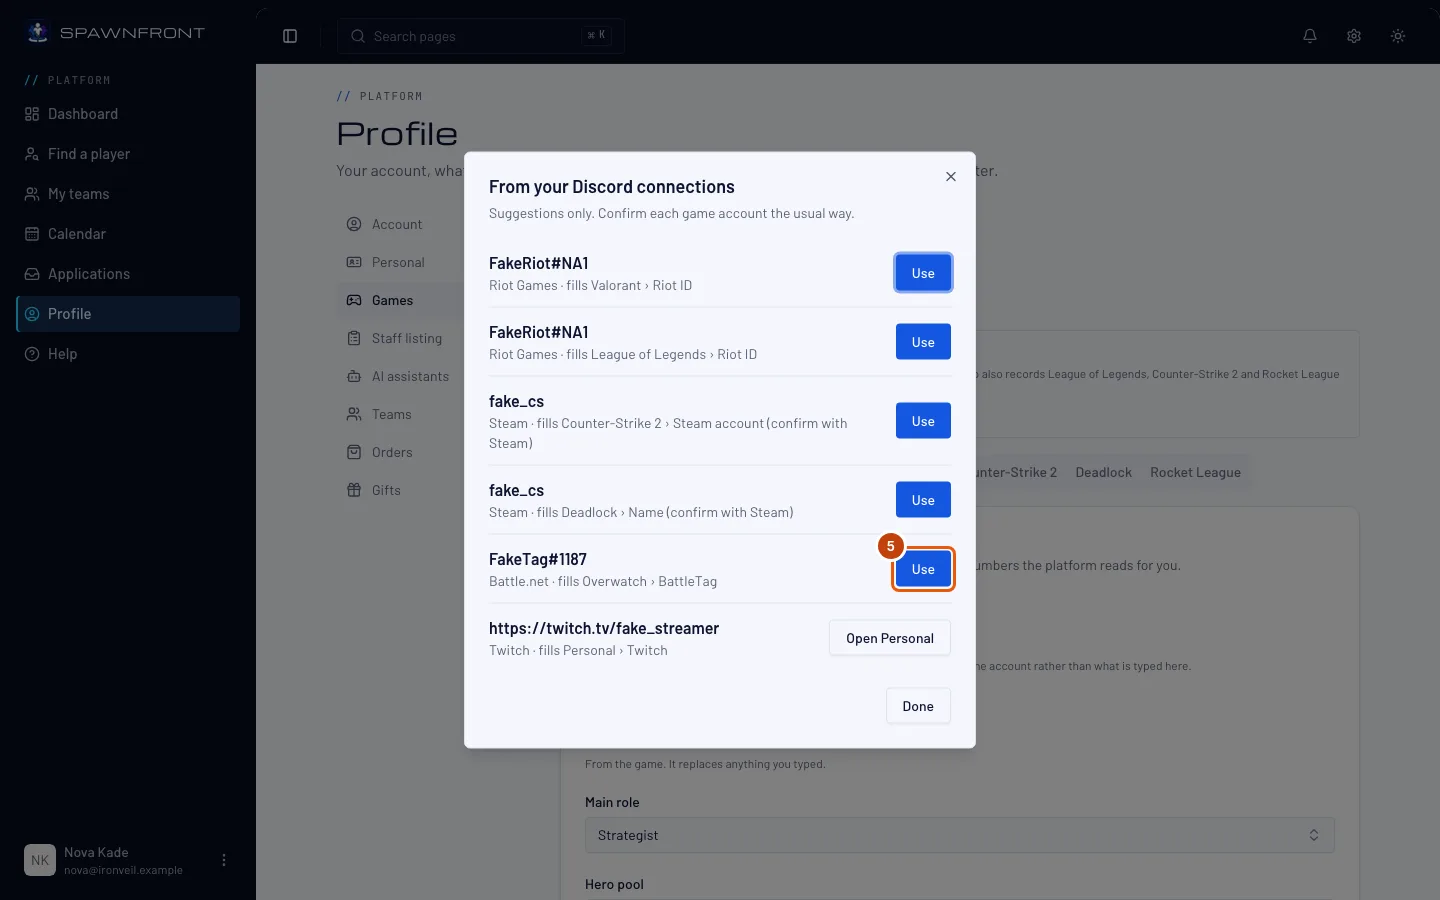Open the Help page

tap(128, 354)
